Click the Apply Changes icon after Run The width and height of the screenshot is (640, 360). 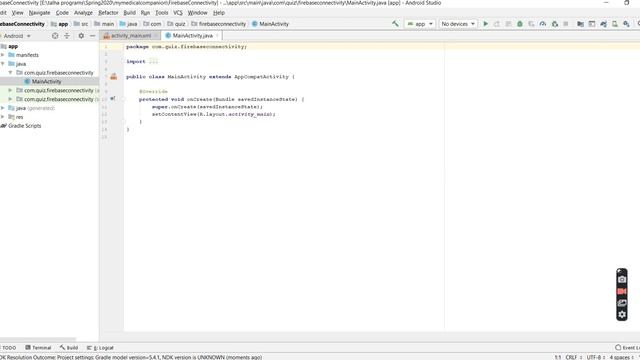pyautogui.click(x=497, y=24)
